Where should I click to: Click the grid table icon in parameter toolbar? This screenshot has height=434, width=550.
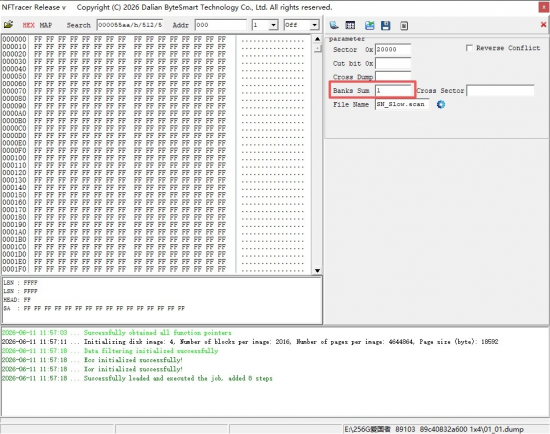click(350, 25)
